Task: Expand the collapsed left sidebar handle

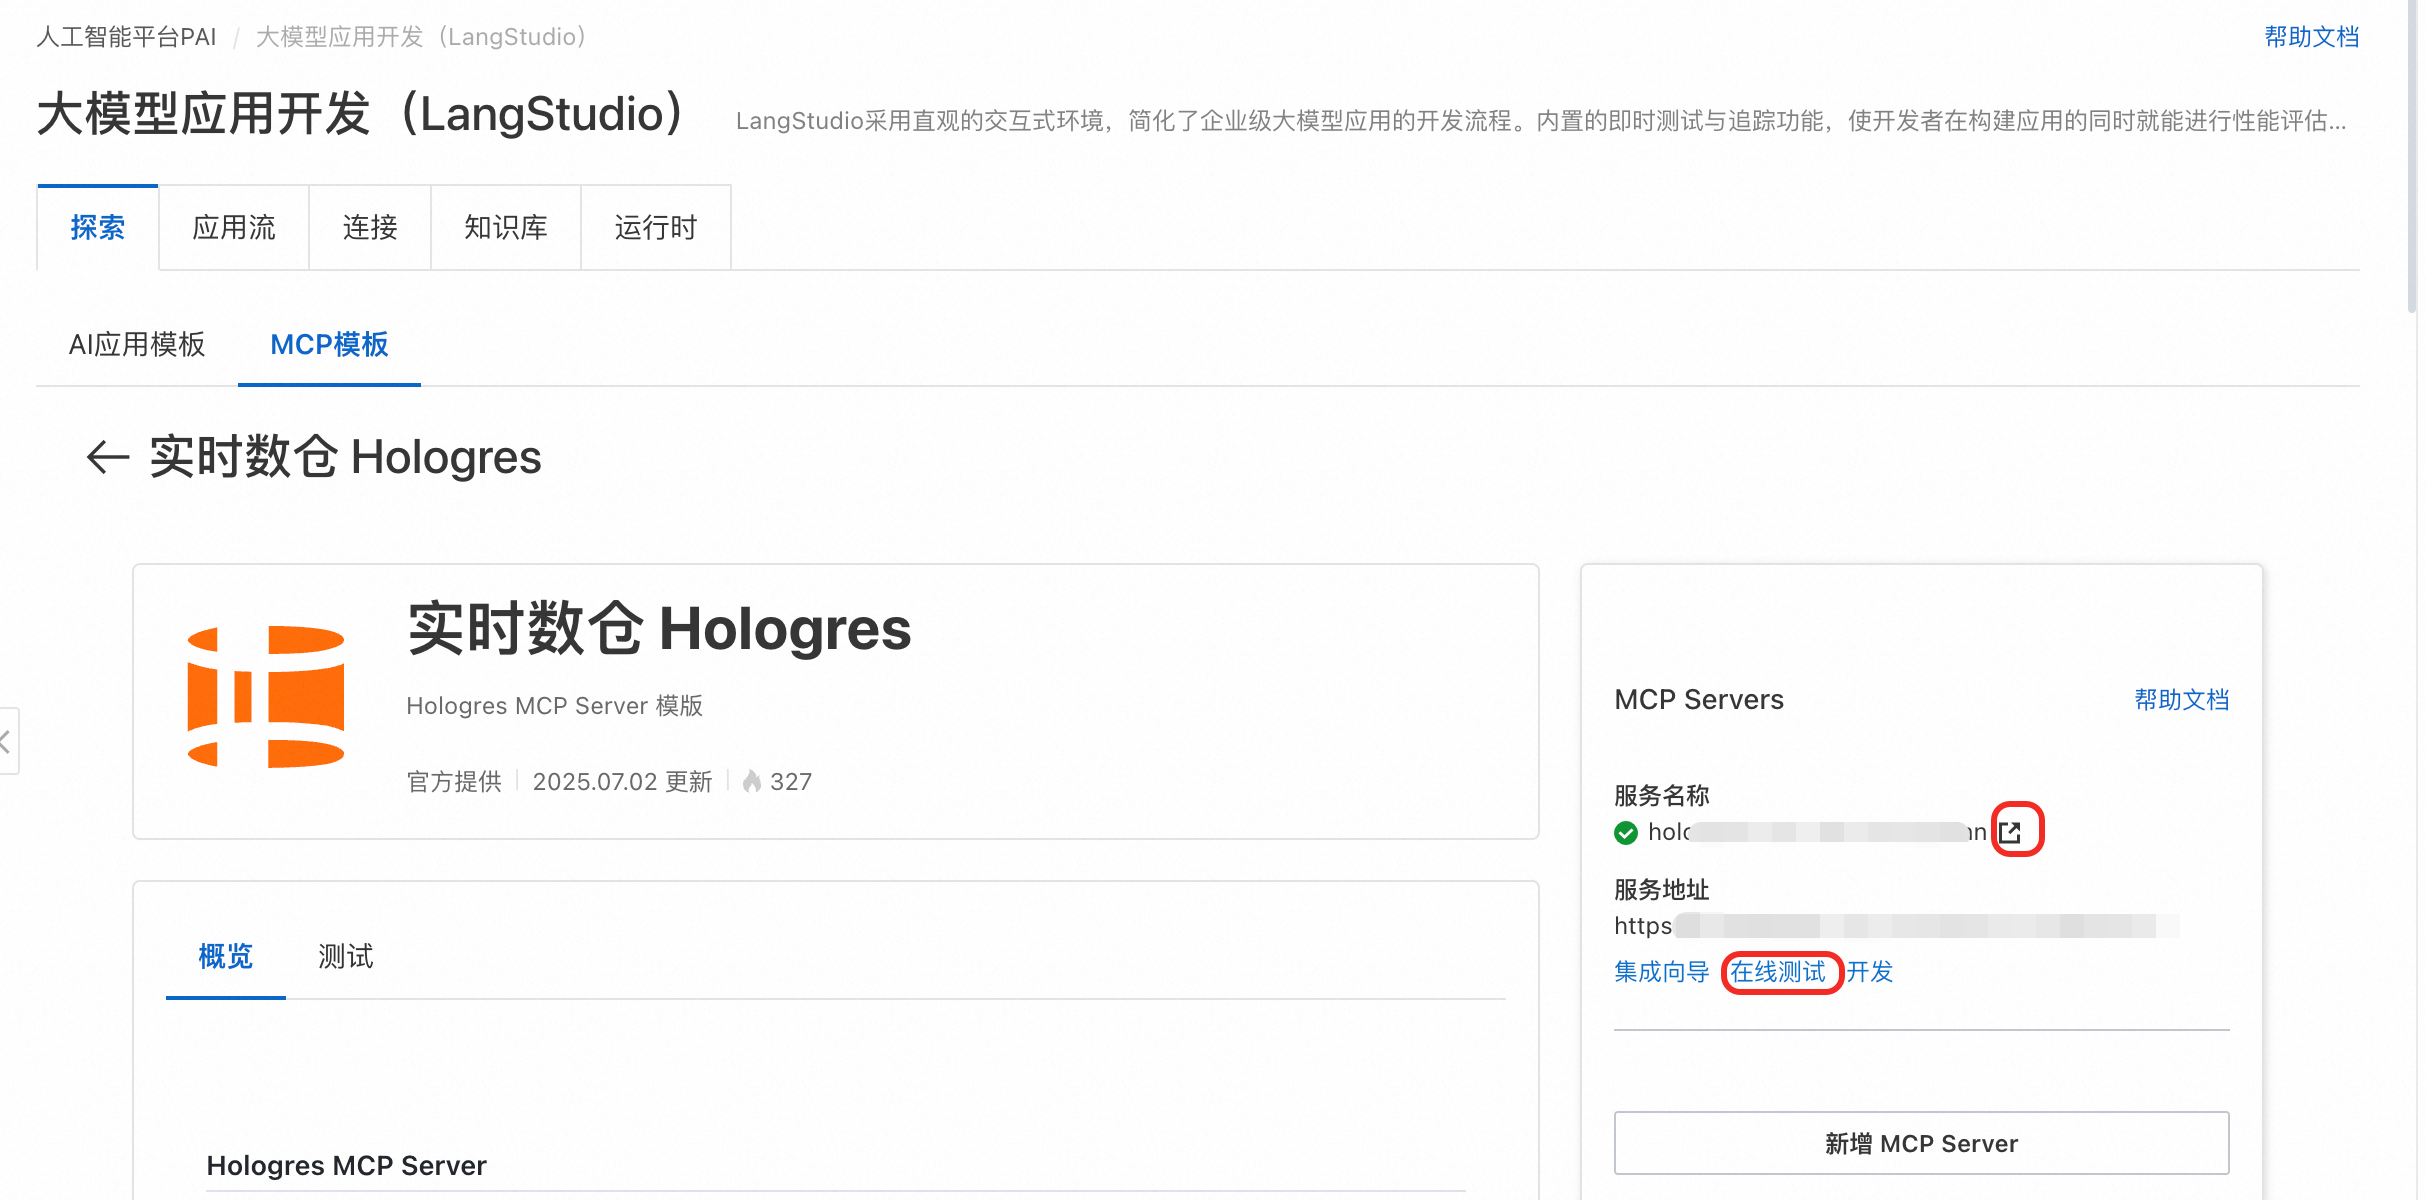Action: 8,741
